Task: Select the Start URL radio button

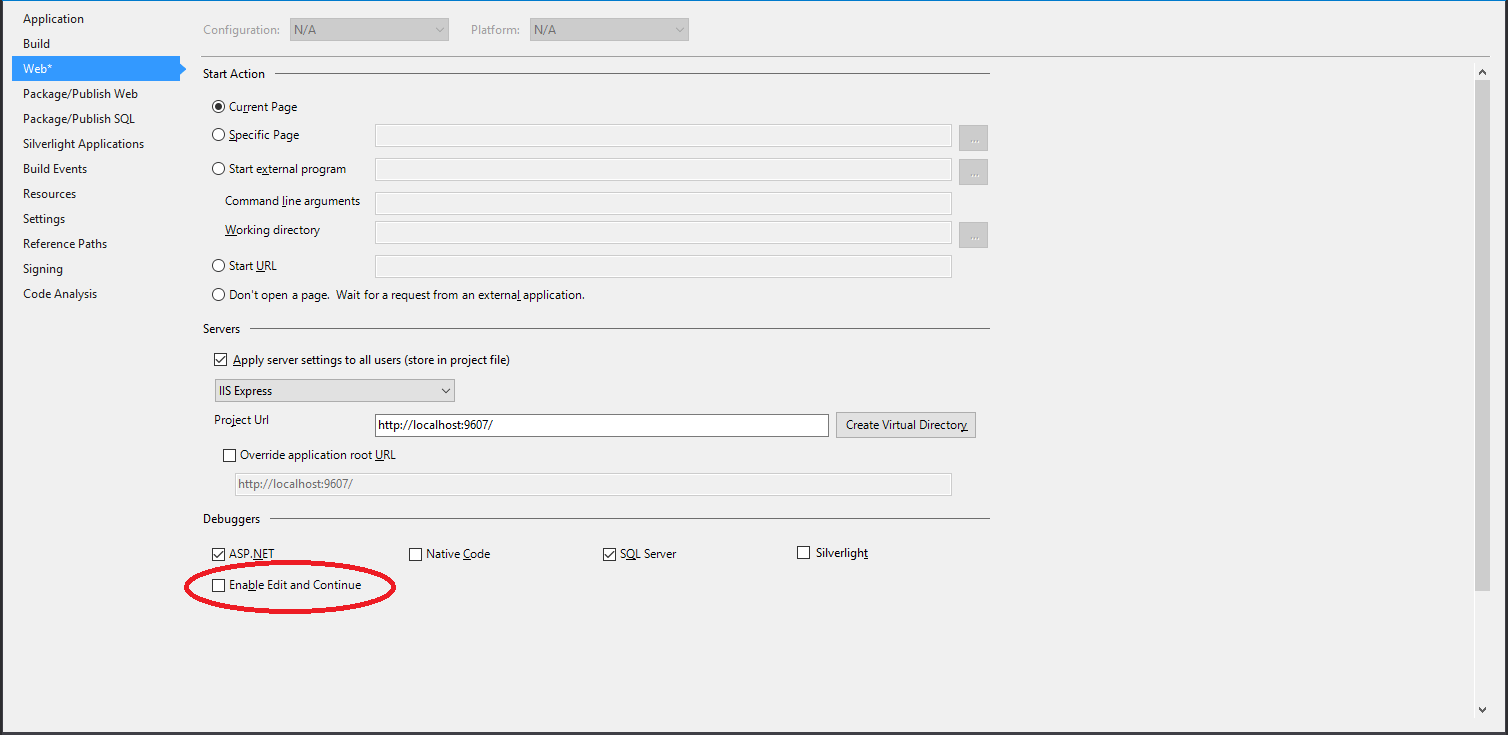Action: click(x=219, y=266)
